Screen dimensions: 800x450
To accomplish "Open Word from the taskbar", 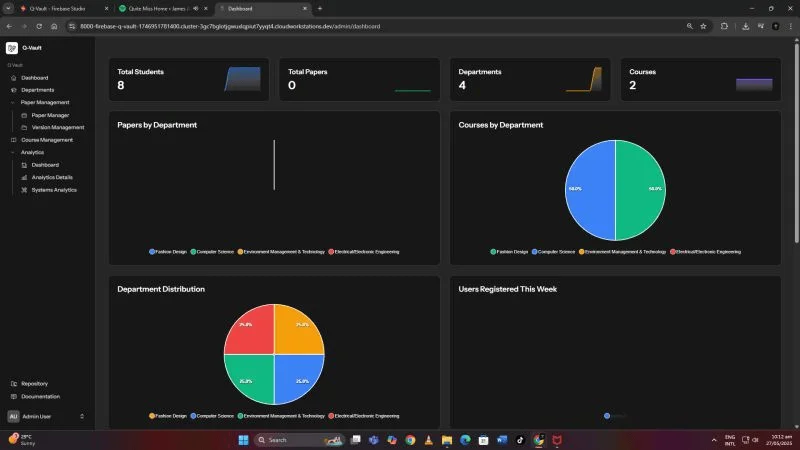I will tap(502, 440).
